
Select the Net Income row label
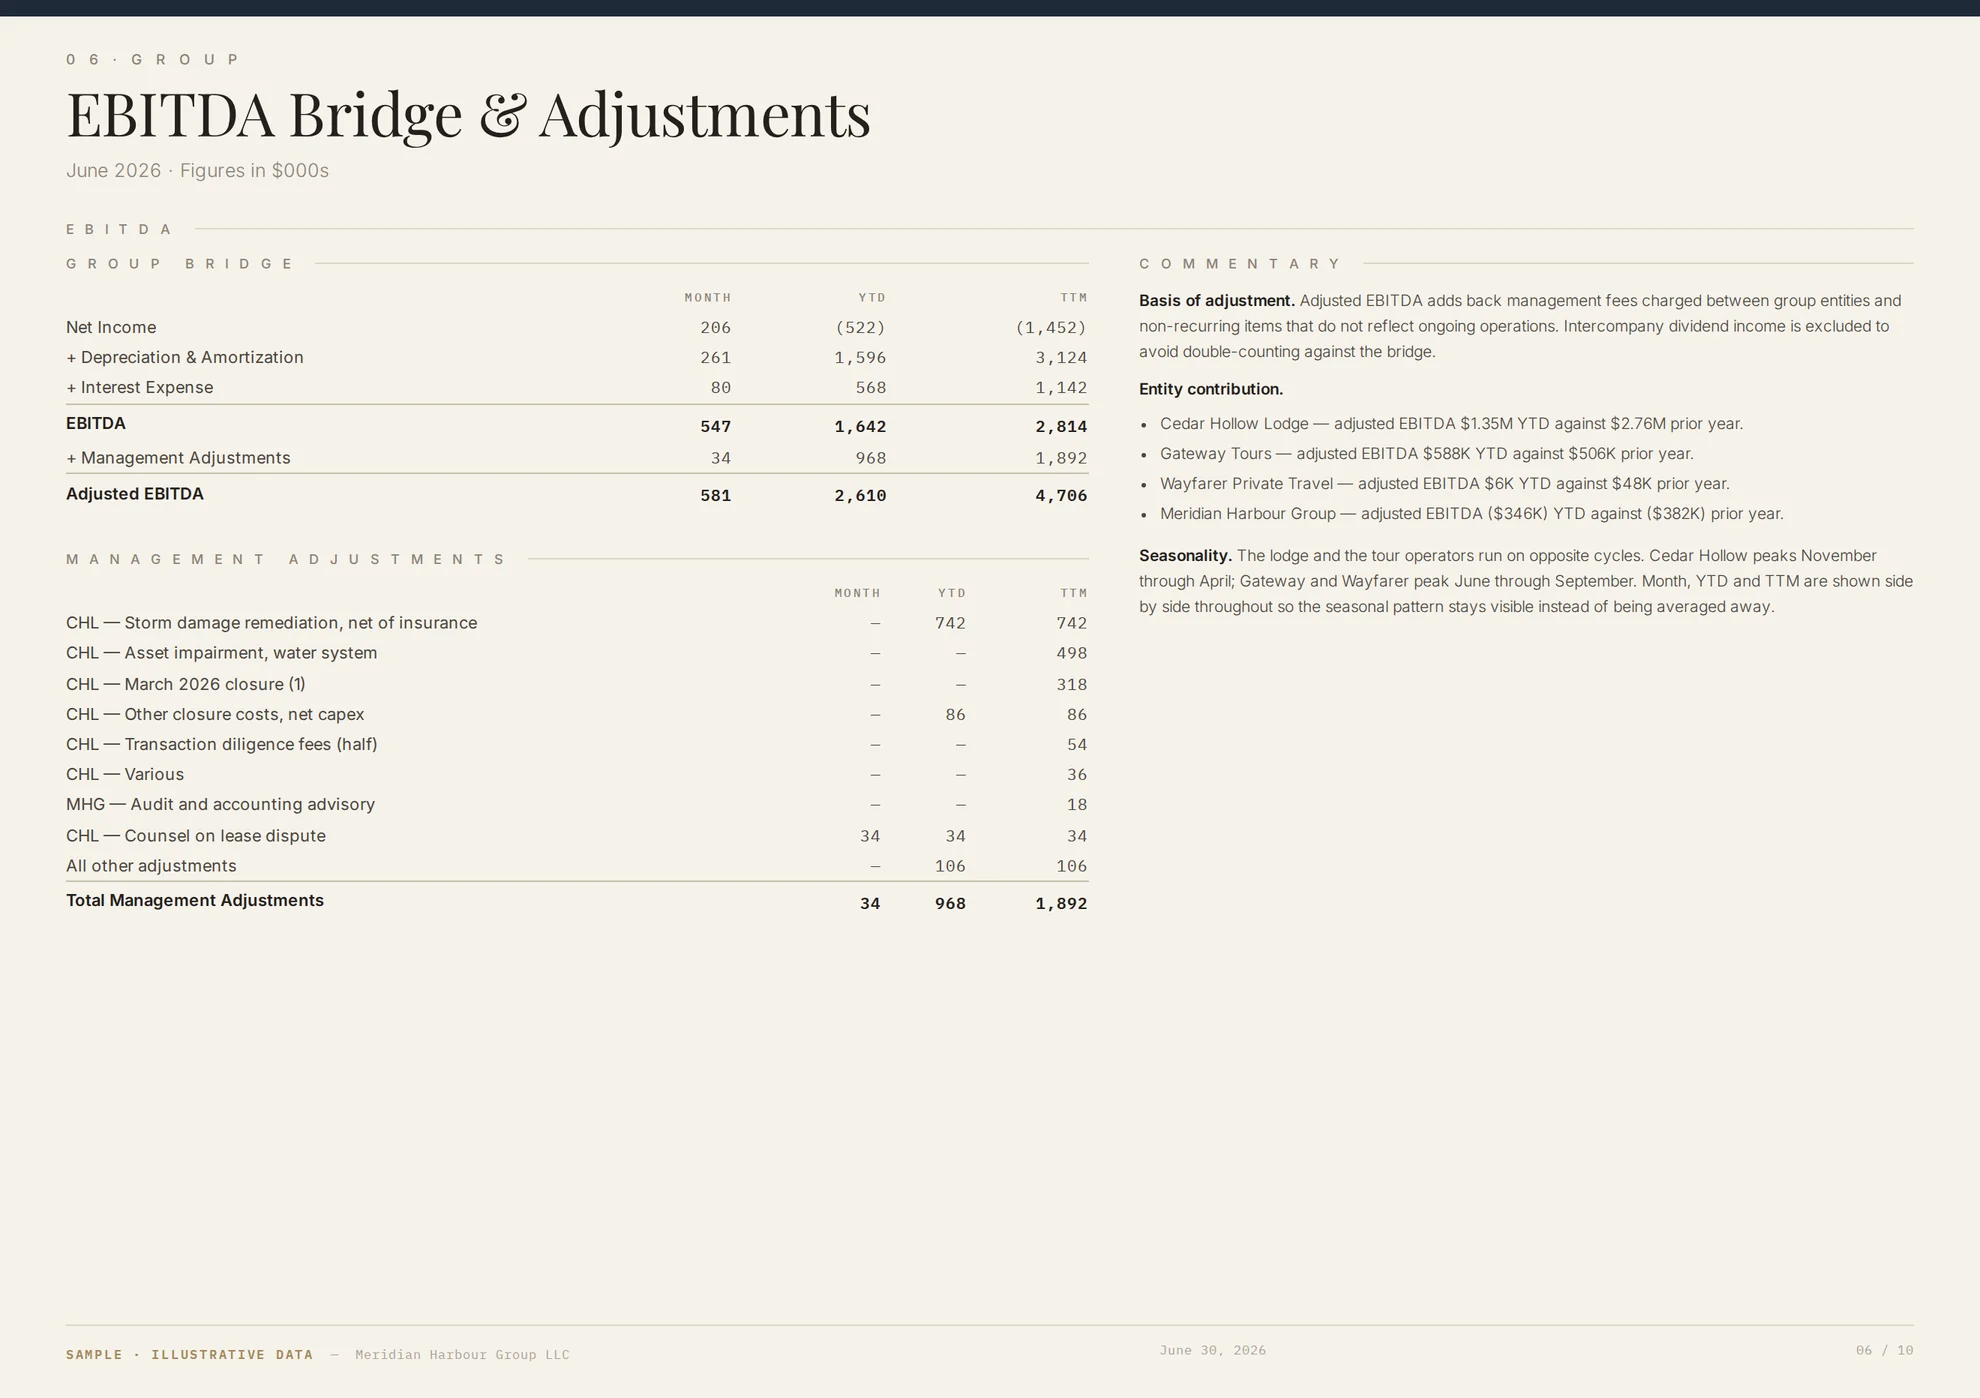click(111, 327)
